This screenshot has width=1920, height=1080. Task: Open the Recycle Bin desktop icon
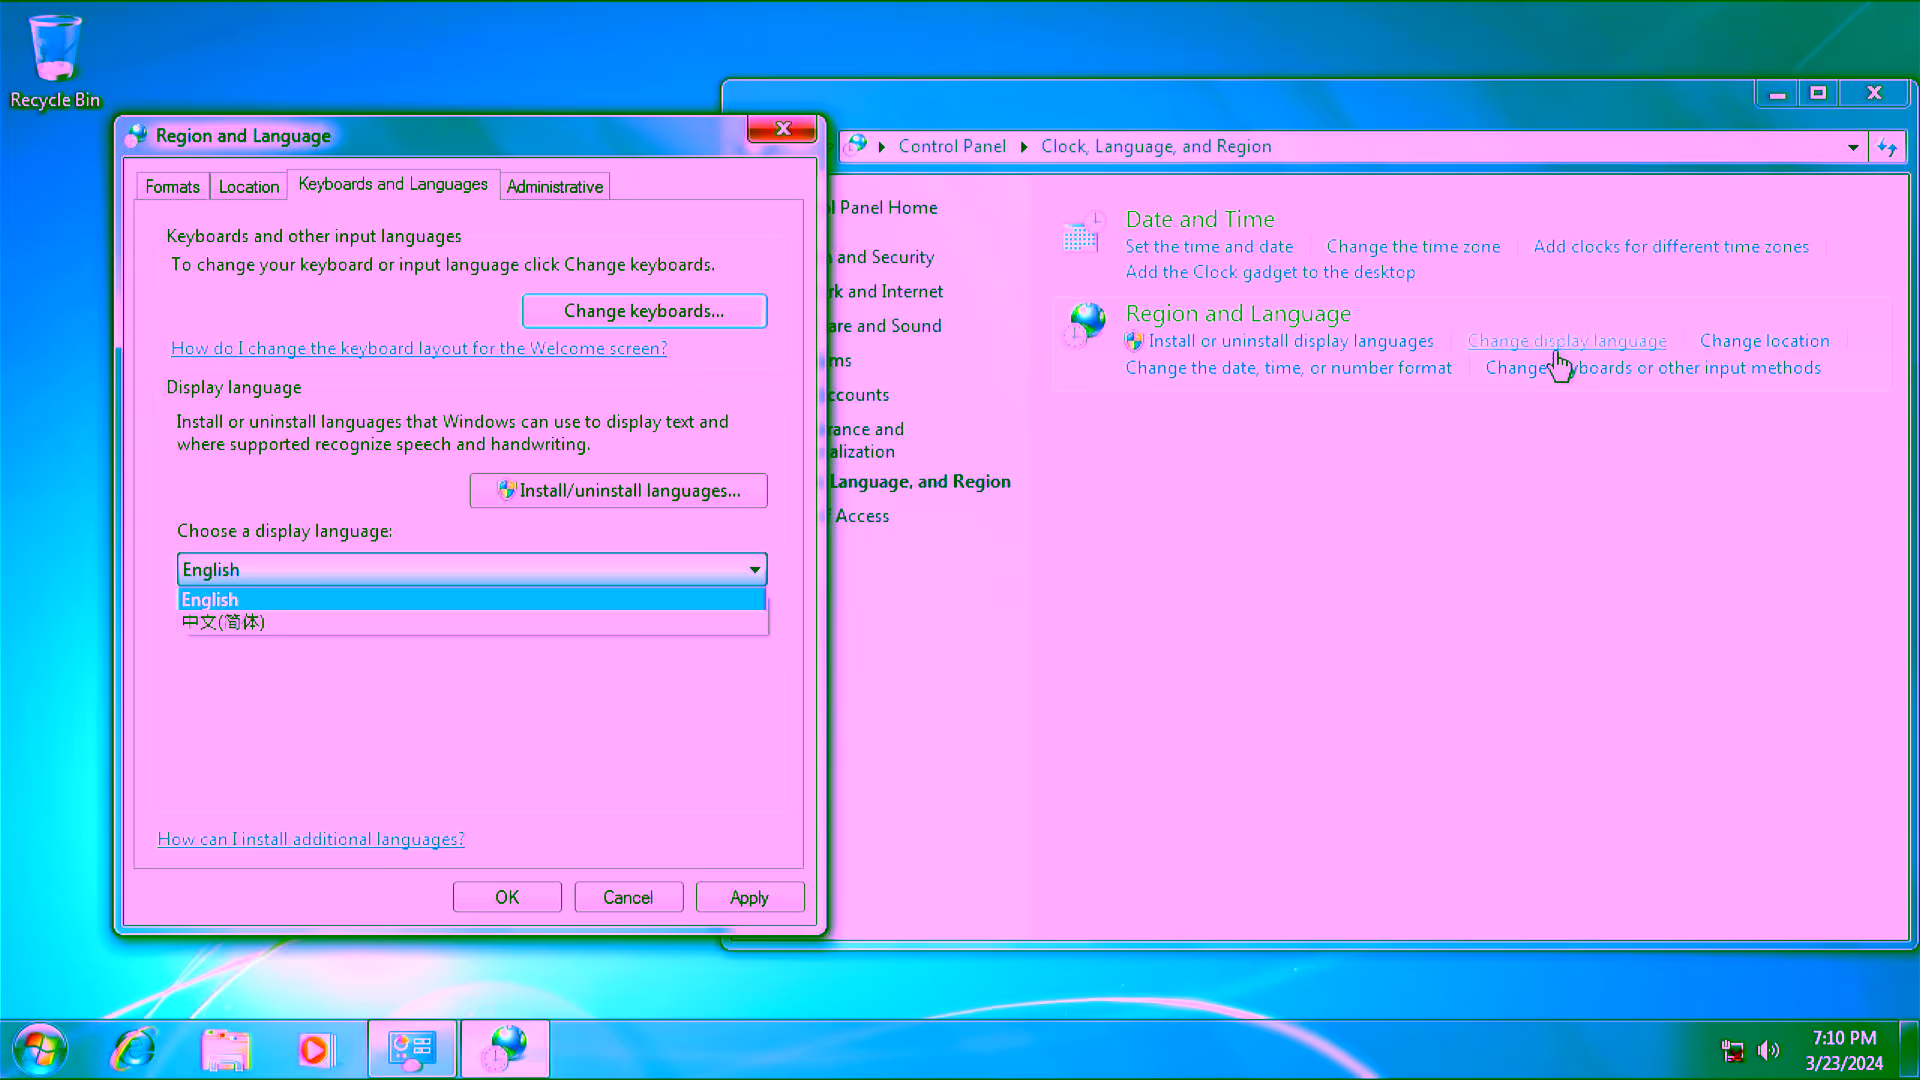[55, 62]
